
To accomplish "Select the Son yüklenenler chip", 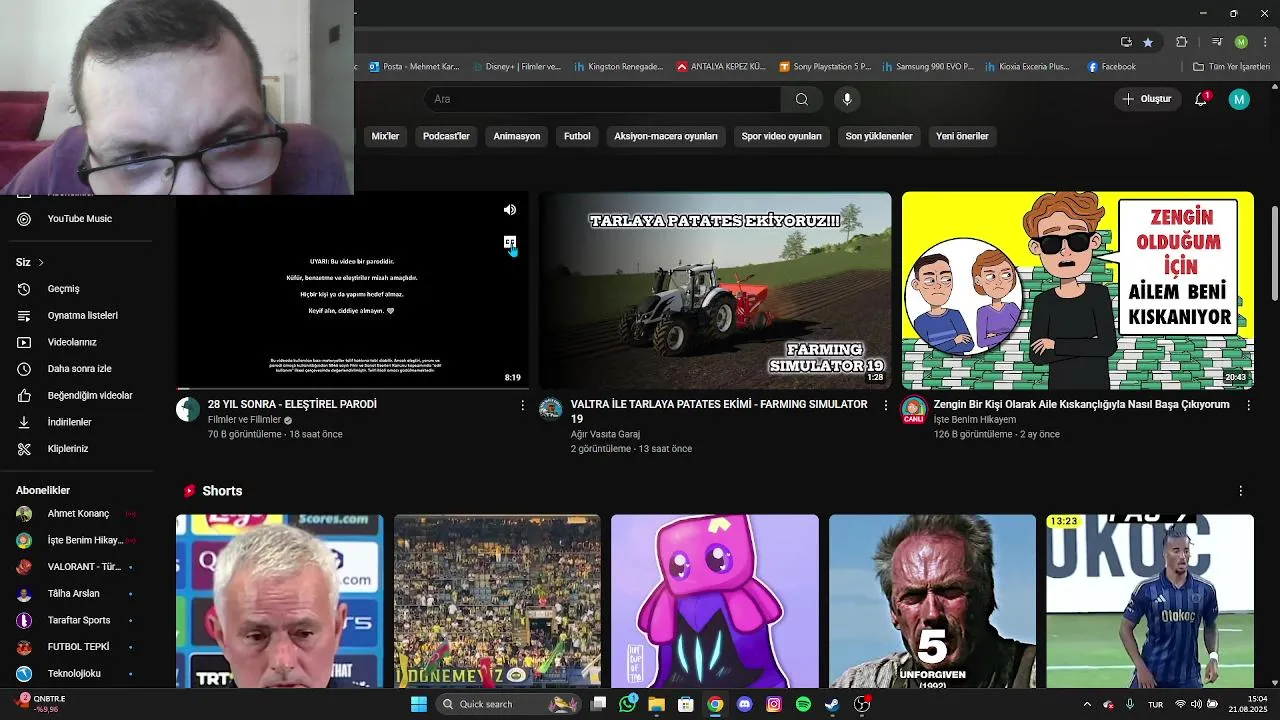I will click(879, 136).
